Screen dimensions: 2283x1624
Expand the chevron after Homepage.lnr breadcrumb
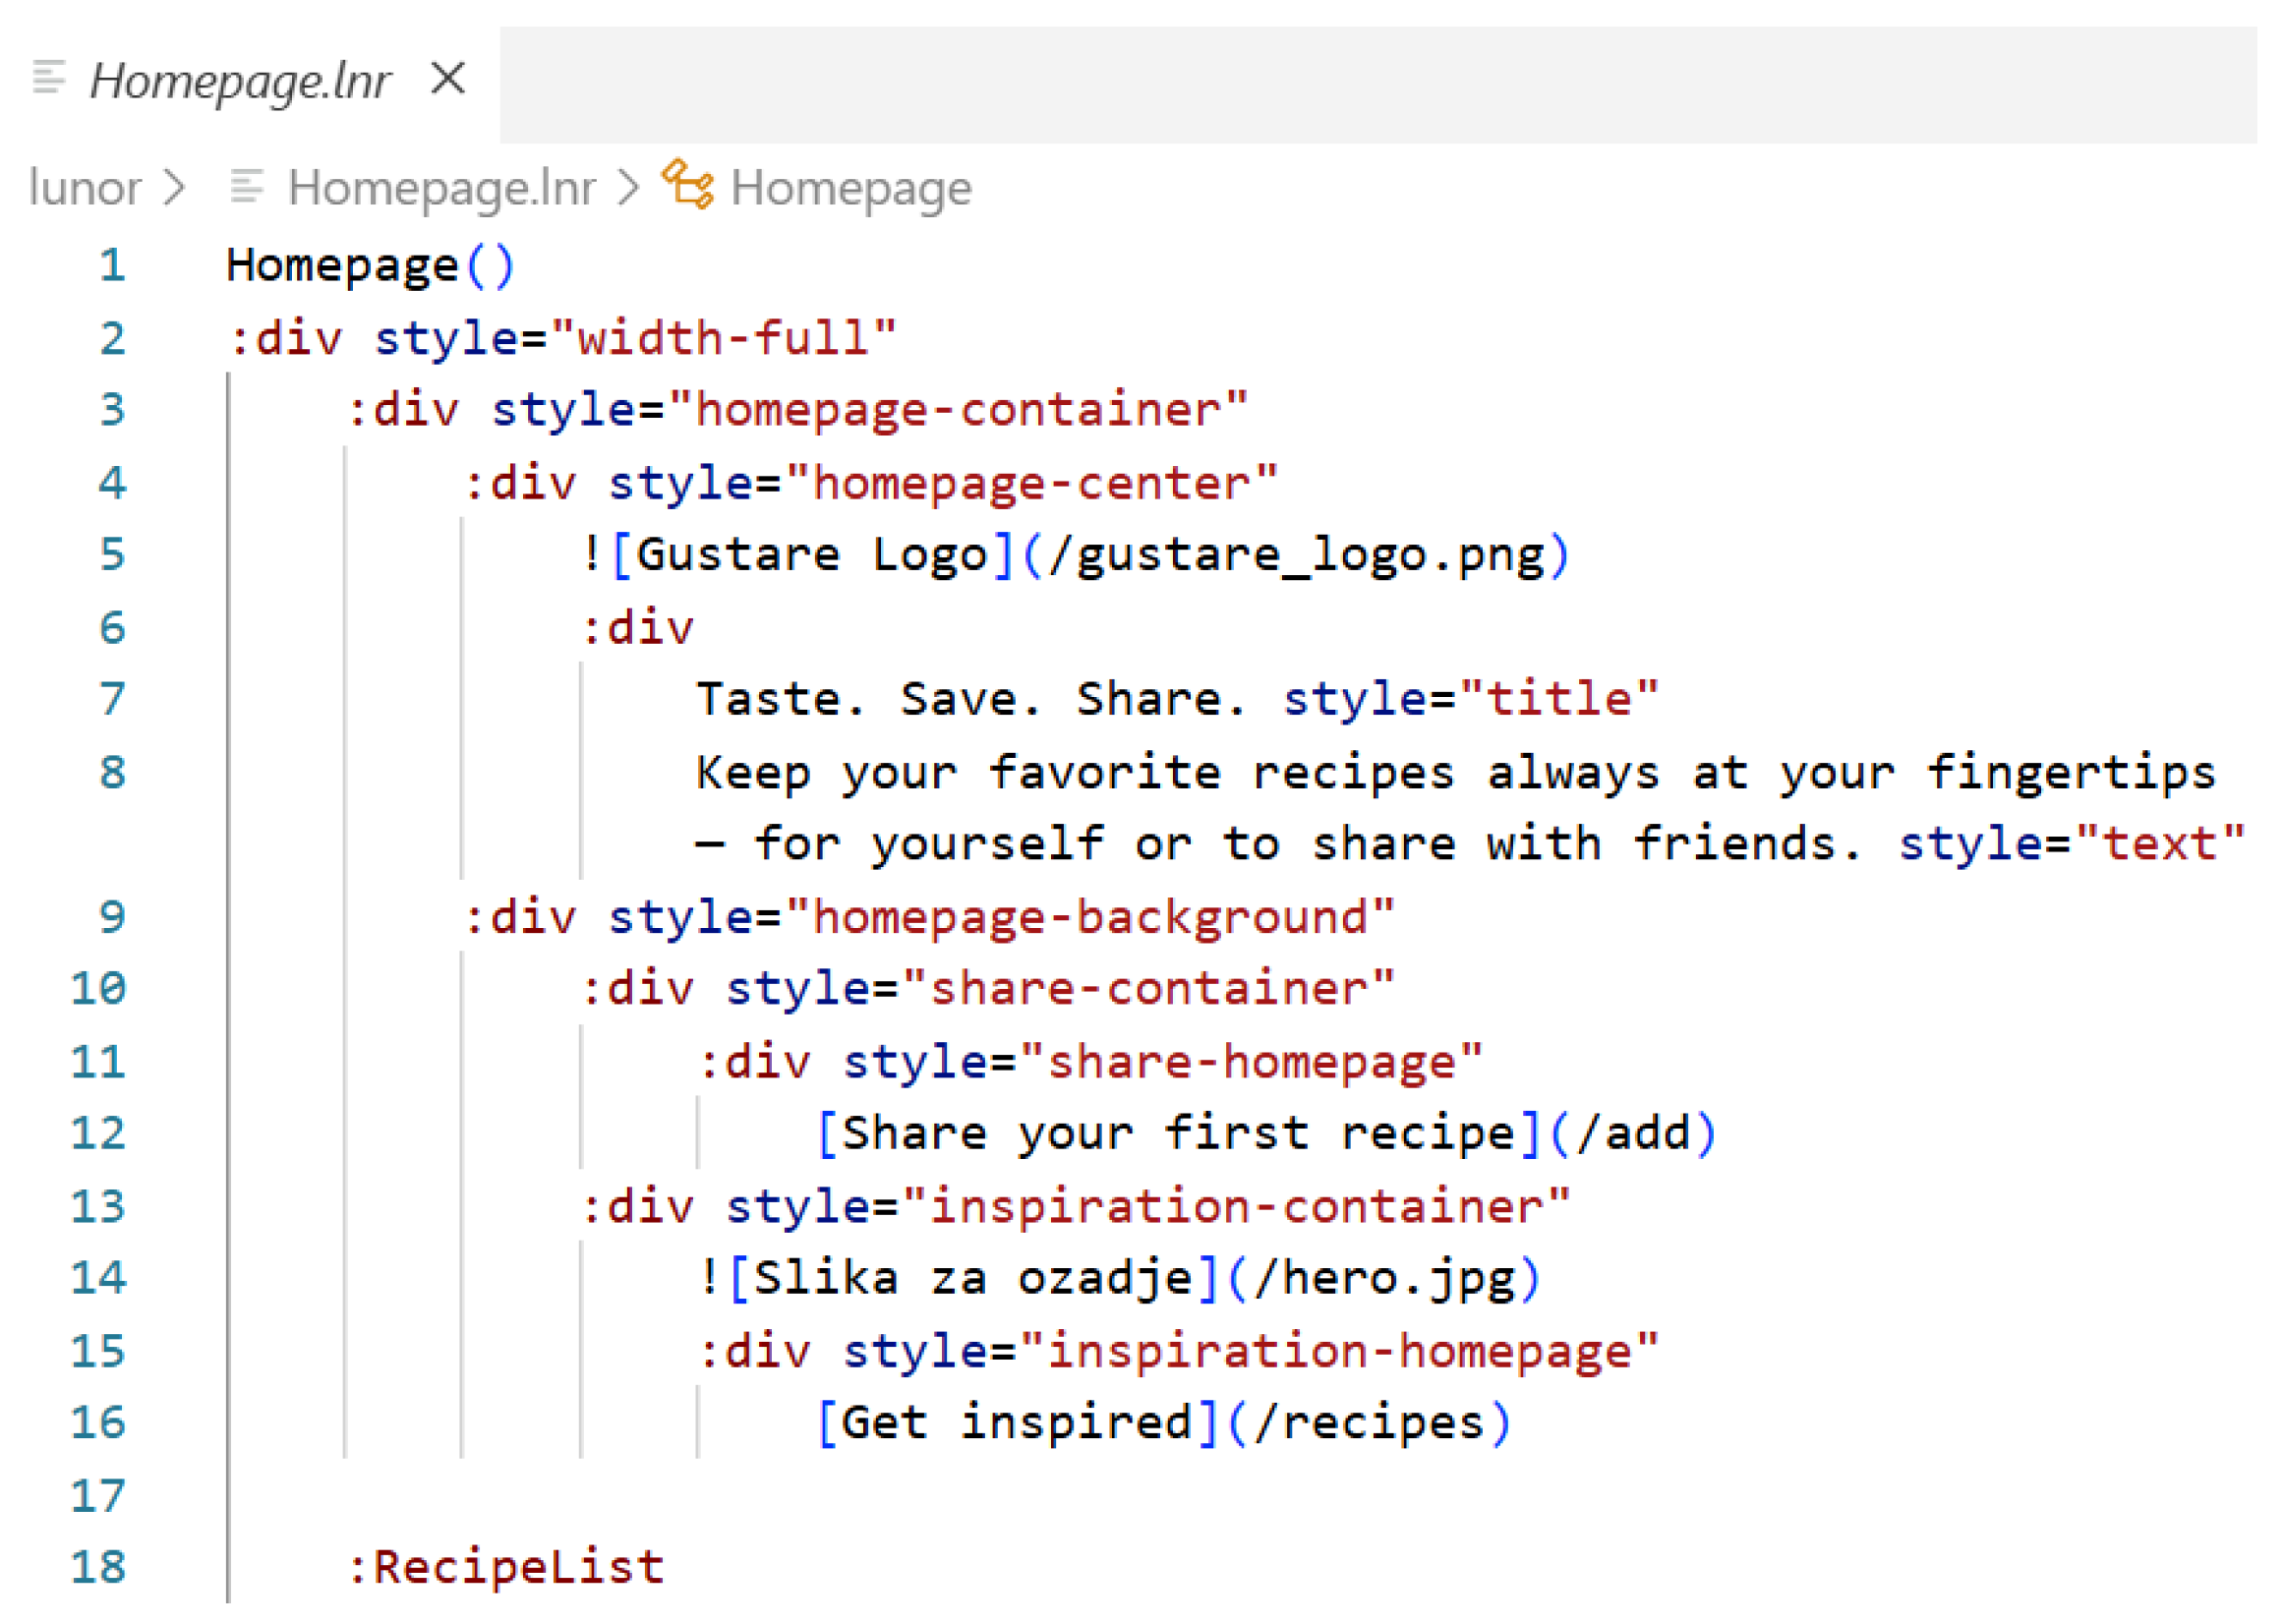[x=628, y=187]
